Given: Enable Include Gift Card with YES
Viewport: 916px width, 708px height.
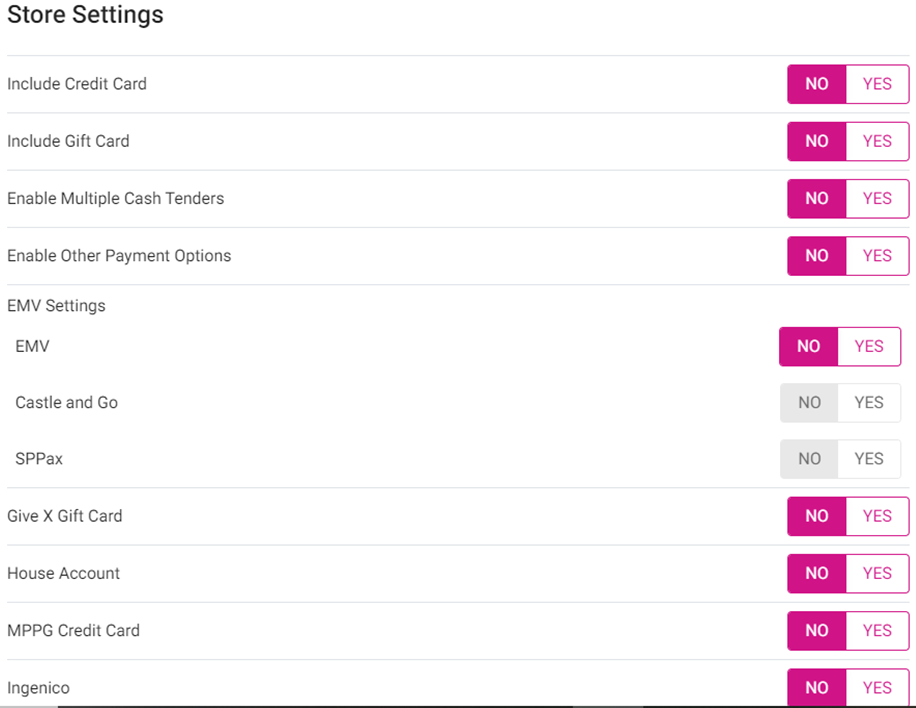Looking at the screenshot, I should click(x=877, y=141).
